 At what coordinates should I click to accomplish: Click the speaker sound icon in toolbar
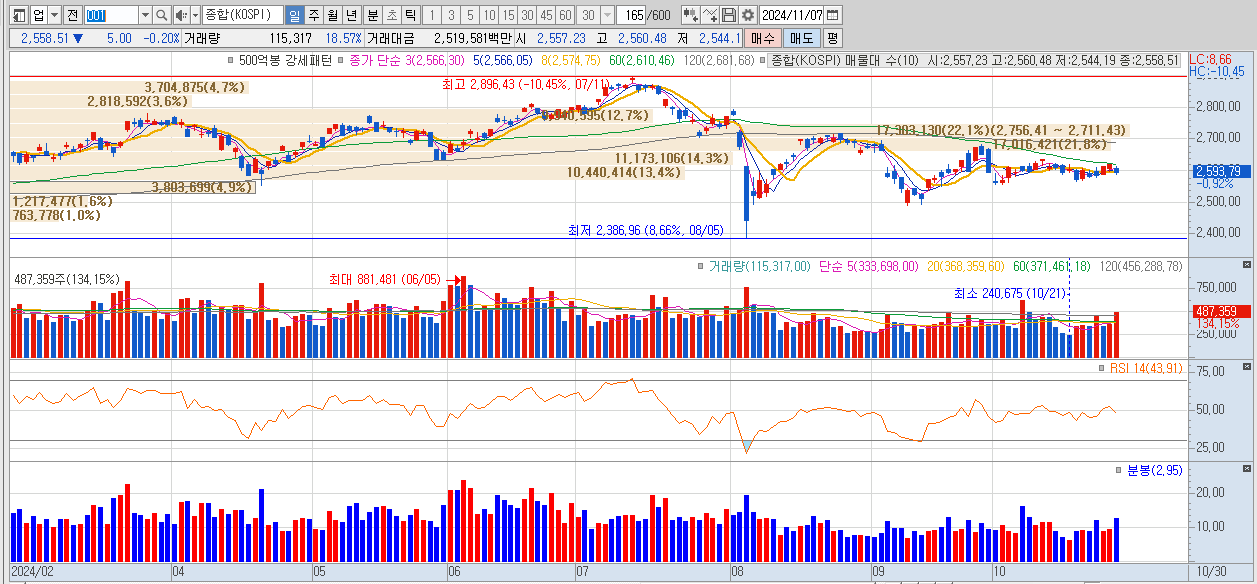coord(181,15)
